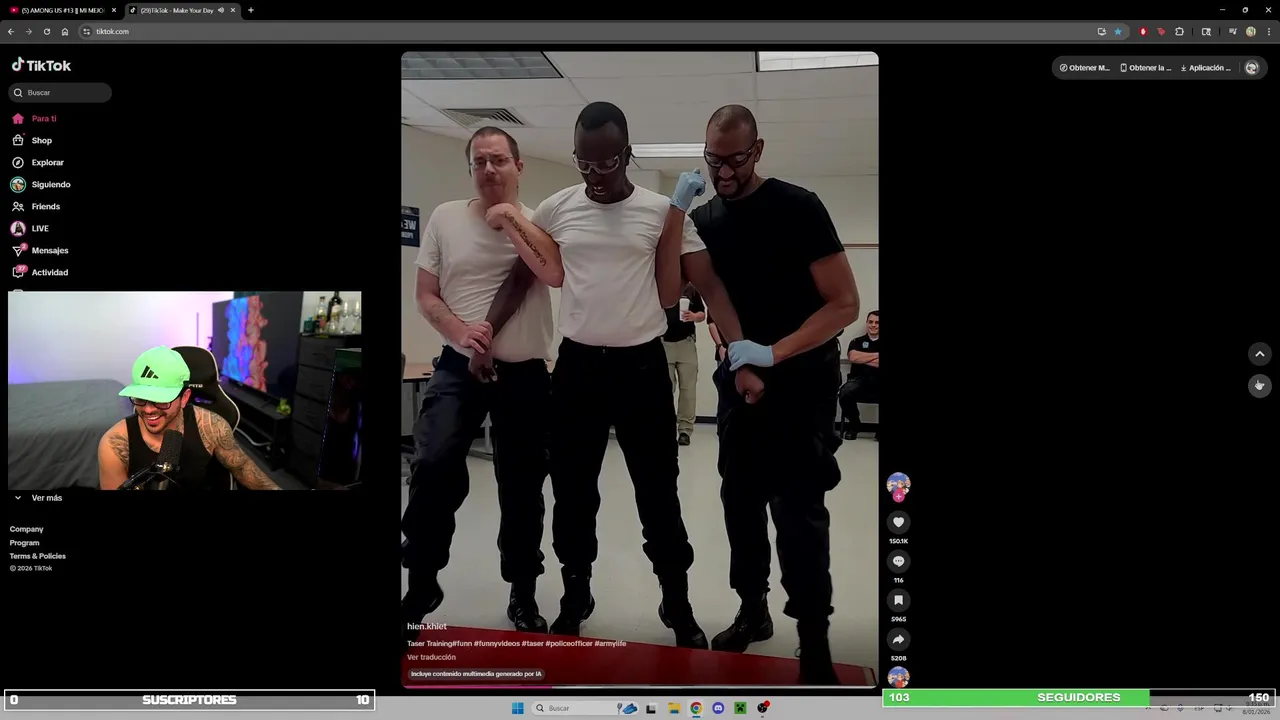Viewport: 1280px width, 720px height.
Task: Open Windows Start menu
Action: [517, 708]
